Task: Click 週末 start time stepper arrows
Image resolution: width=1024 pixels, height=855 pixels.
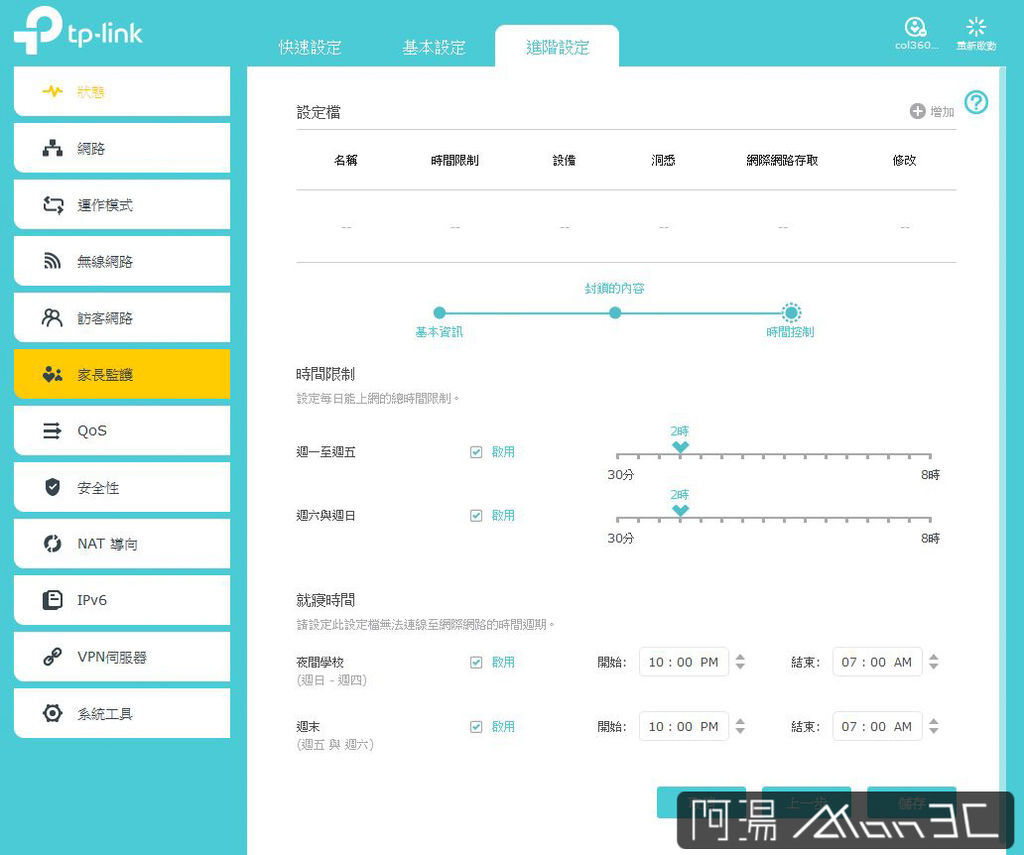Action: coord(740,726)
